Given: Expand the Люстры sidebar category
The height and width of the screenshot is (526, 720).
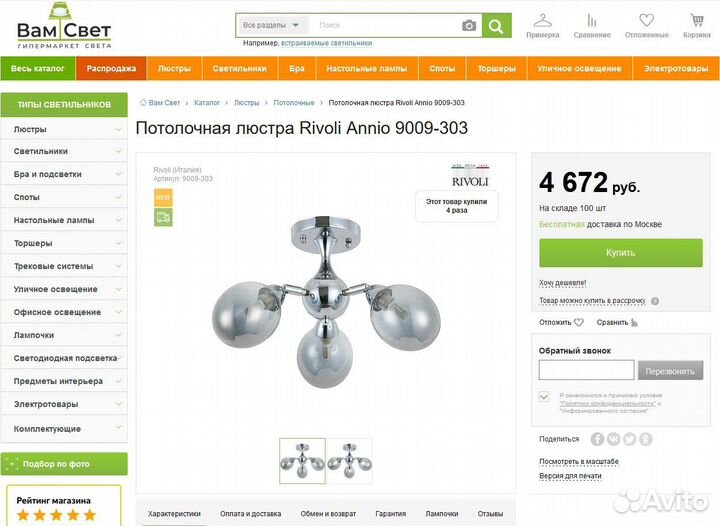Looking at the screenshot, I should (x=64, y=129).
